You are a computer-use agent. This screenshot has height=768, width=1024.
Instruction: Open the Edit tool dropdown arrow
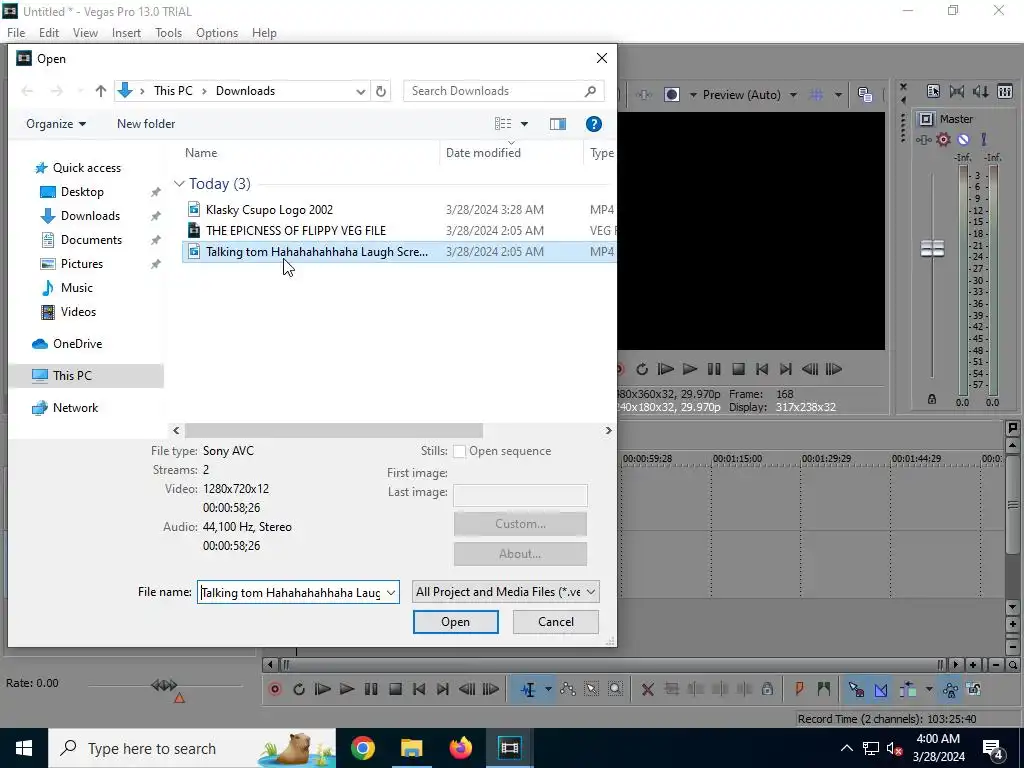548,689
